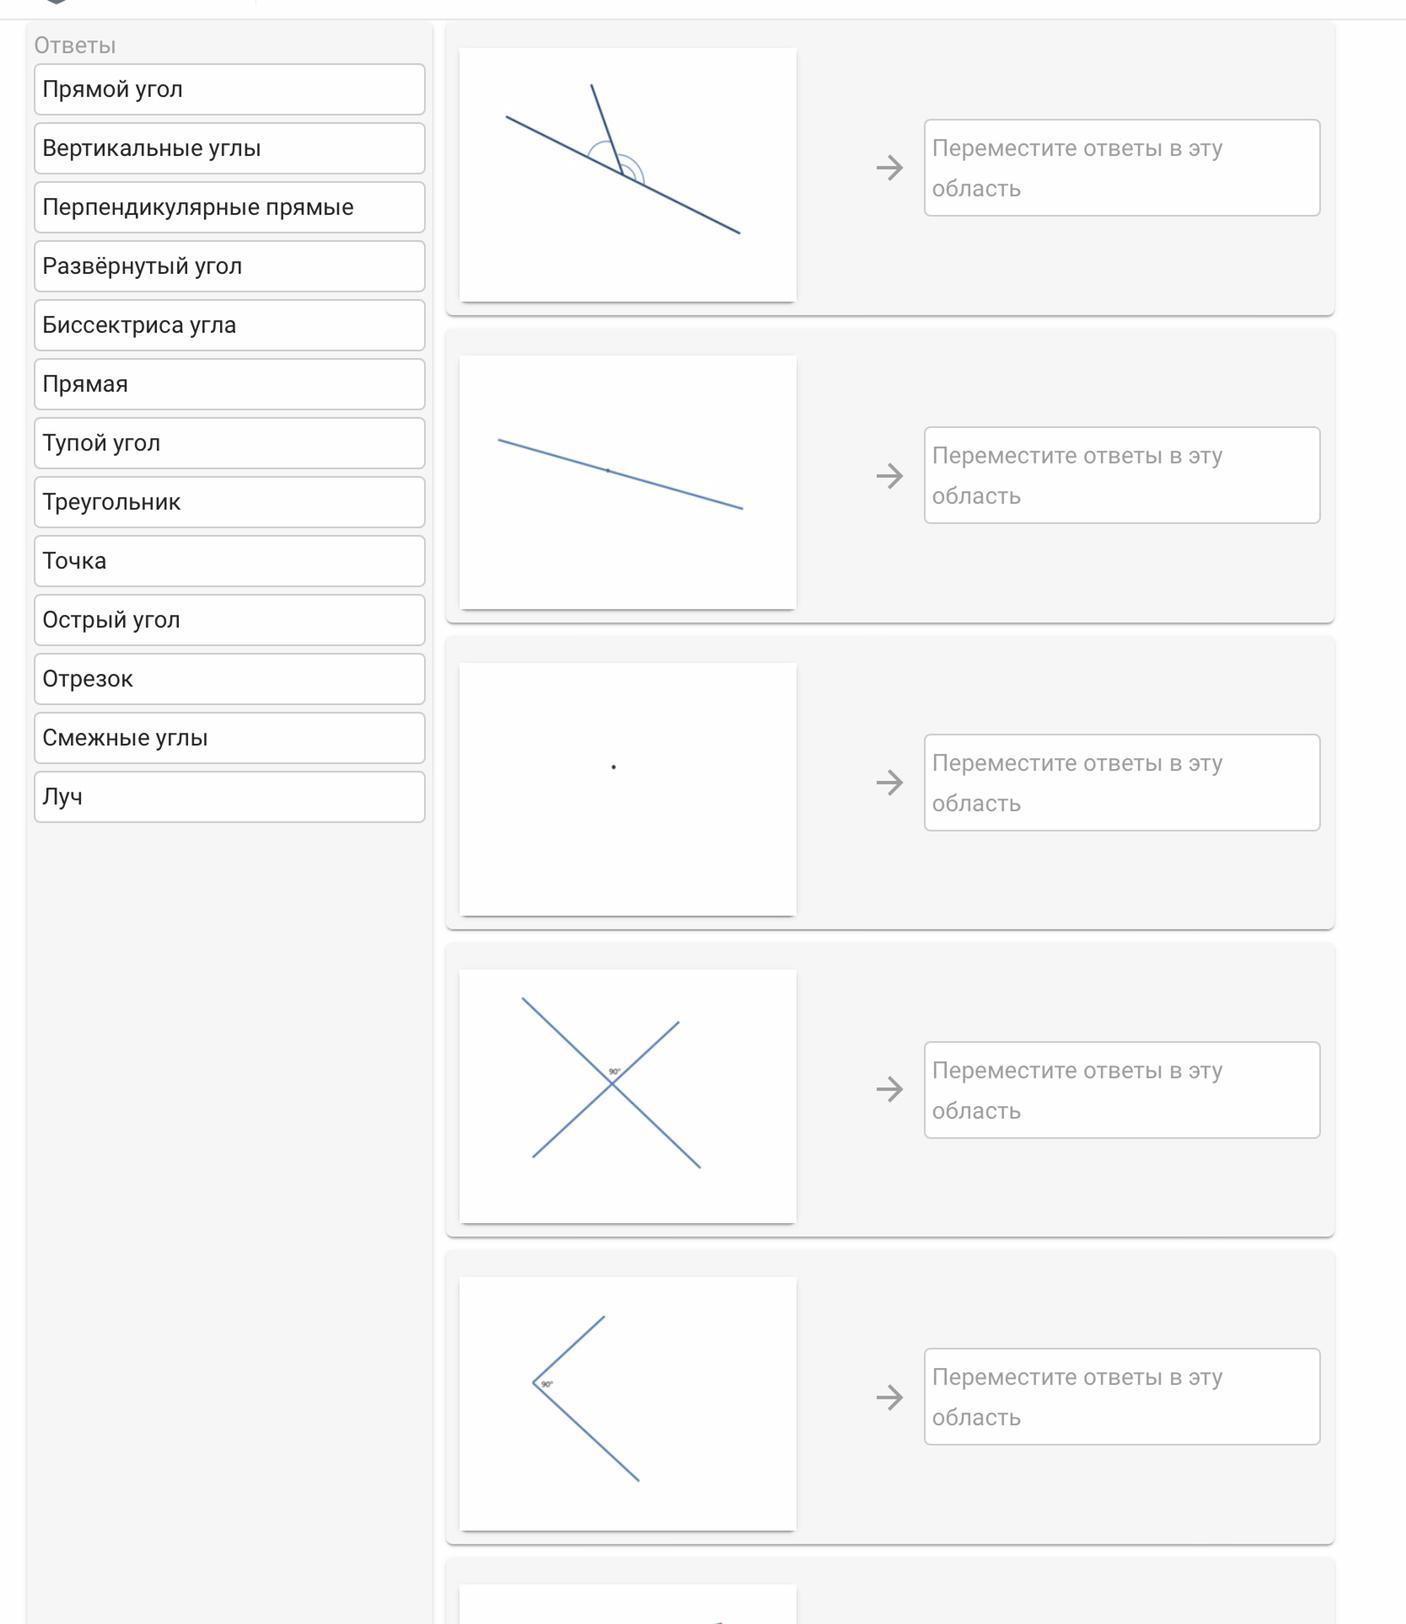Click the single dot picture

[628, 788]
